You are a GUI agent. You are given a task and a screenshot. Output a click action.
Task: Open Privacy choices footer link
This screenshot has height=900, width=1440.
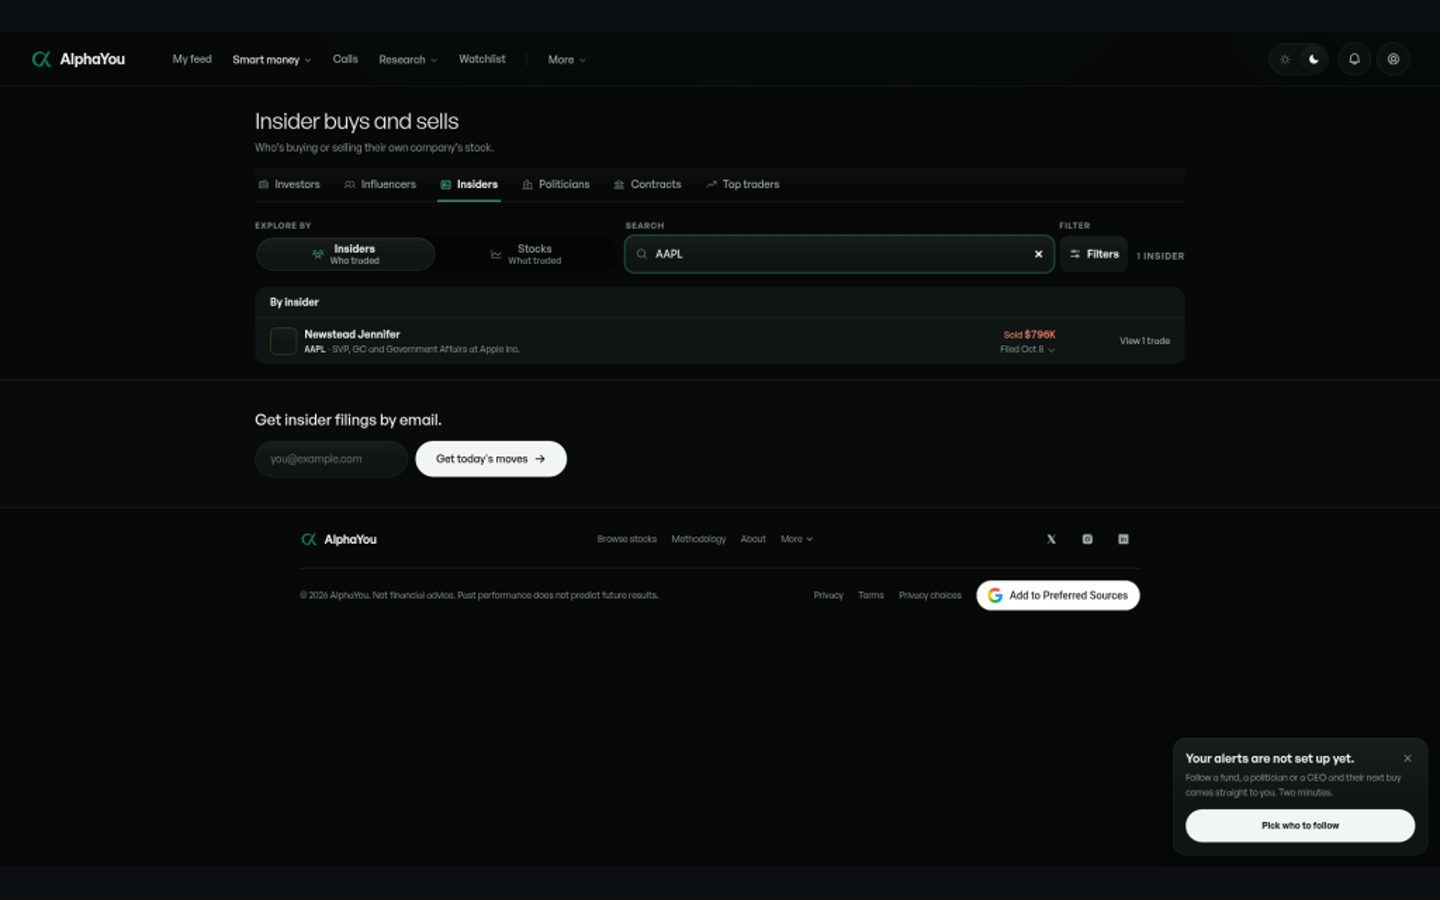pos(930,595)
